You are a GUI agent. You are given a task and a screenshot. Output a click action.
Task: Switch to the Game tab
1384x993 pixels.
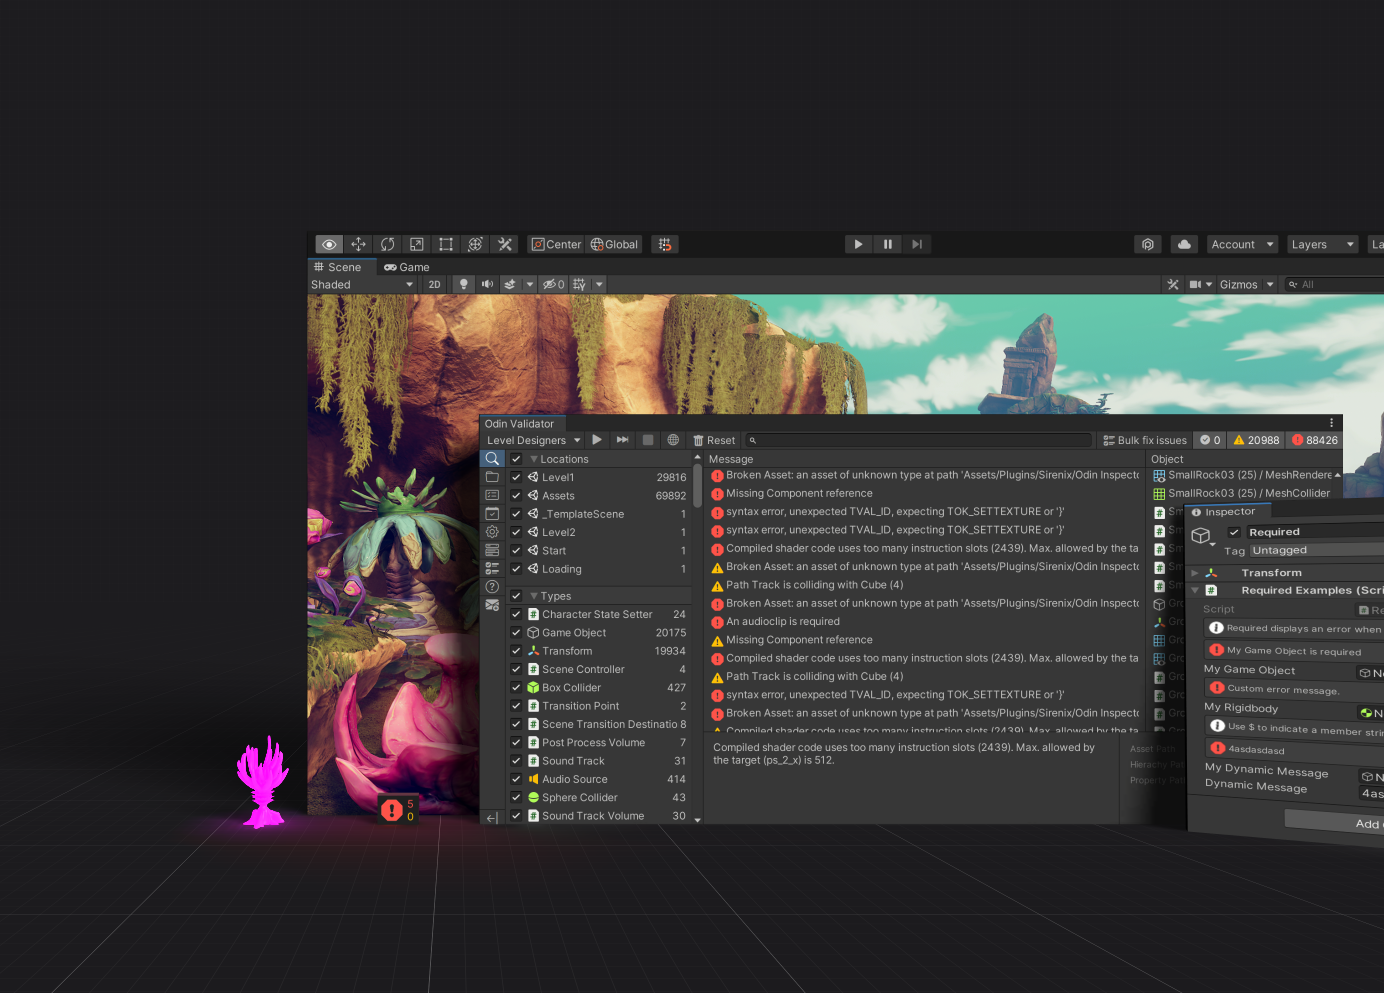pyautogui.click(x=407, y=266)
